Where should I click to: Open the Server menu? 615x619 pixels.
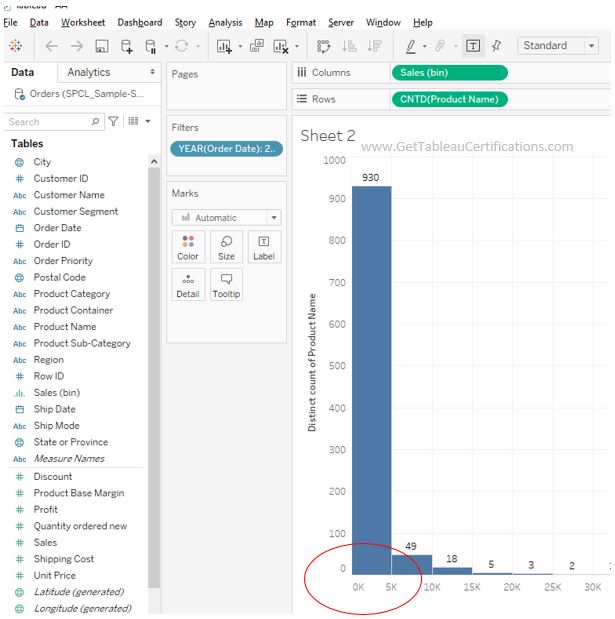click(x=341, y=23)
